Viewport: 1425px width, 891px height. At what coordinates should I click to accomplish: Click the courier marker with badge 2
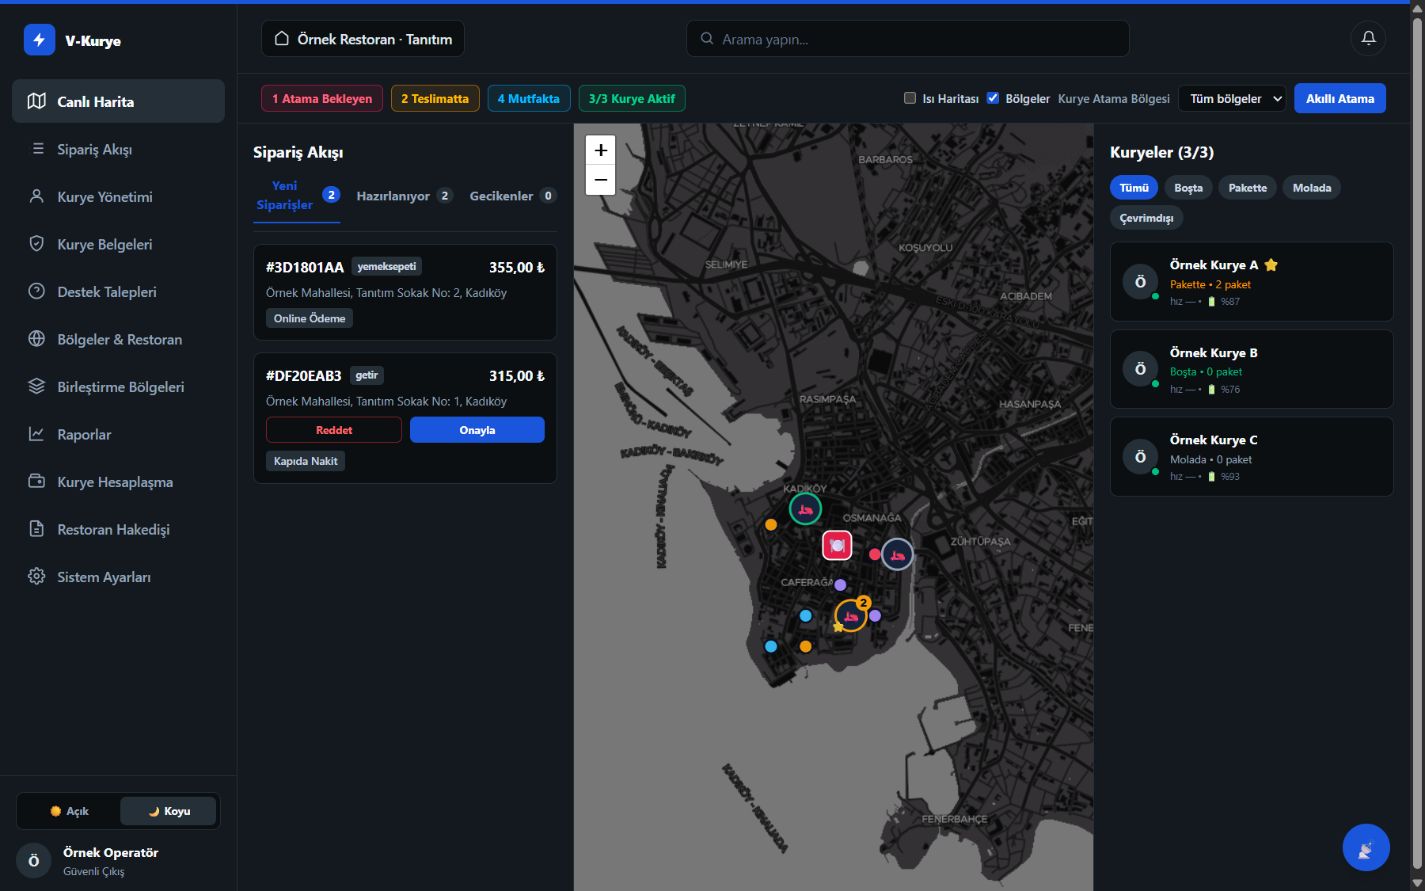tap(851, 616)
